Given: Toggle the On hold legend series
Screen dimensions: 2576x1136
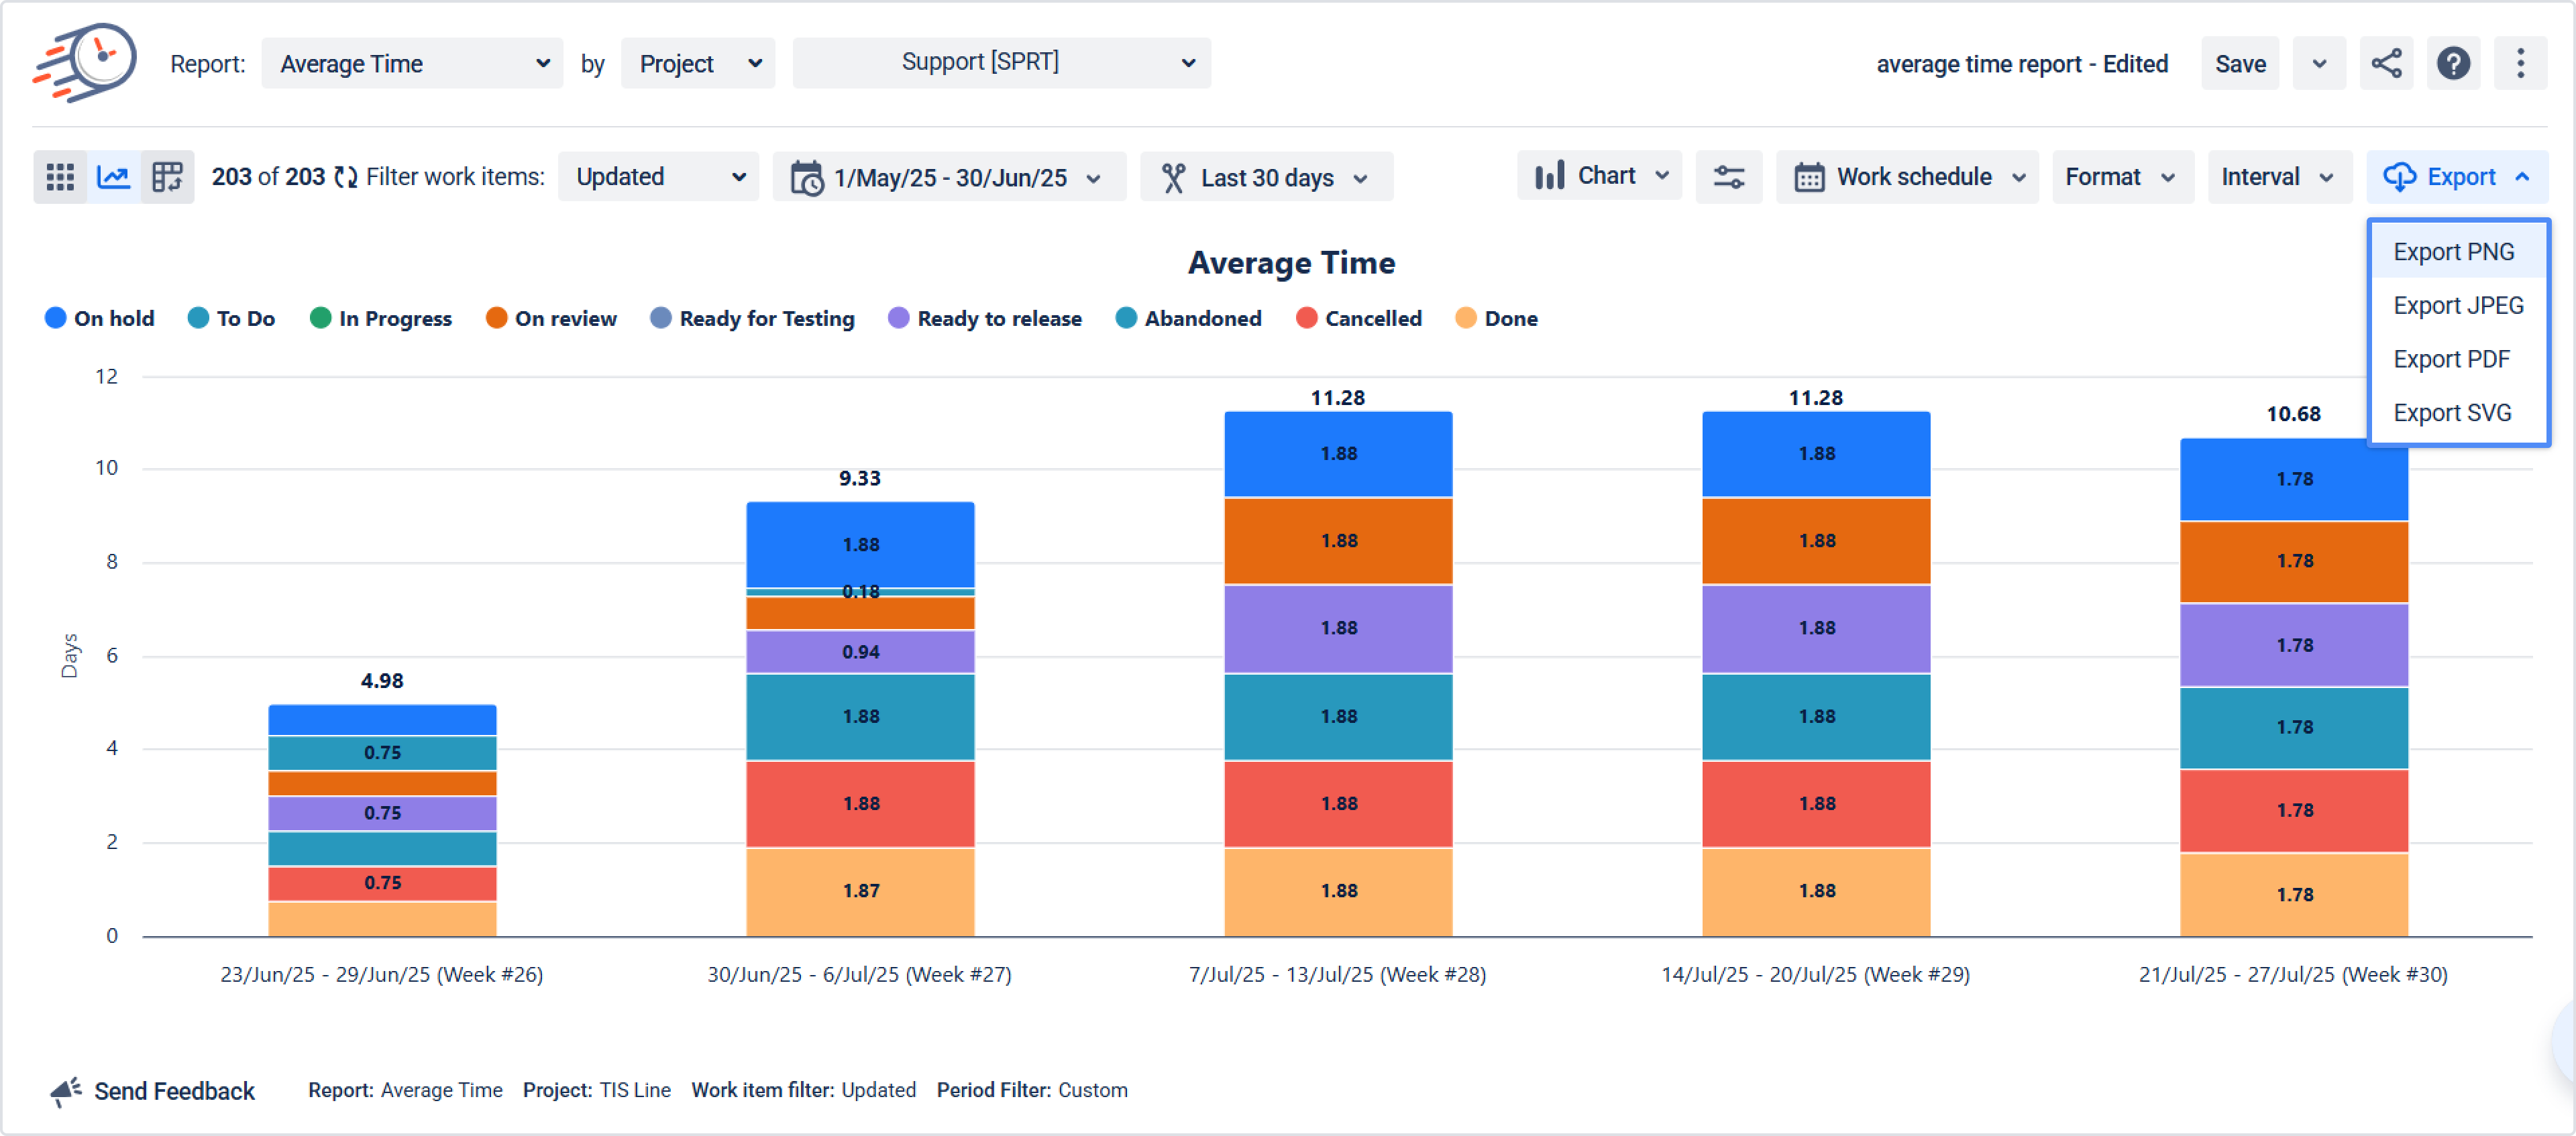Looking at the screenshot, I should click(x=100, y=318).
